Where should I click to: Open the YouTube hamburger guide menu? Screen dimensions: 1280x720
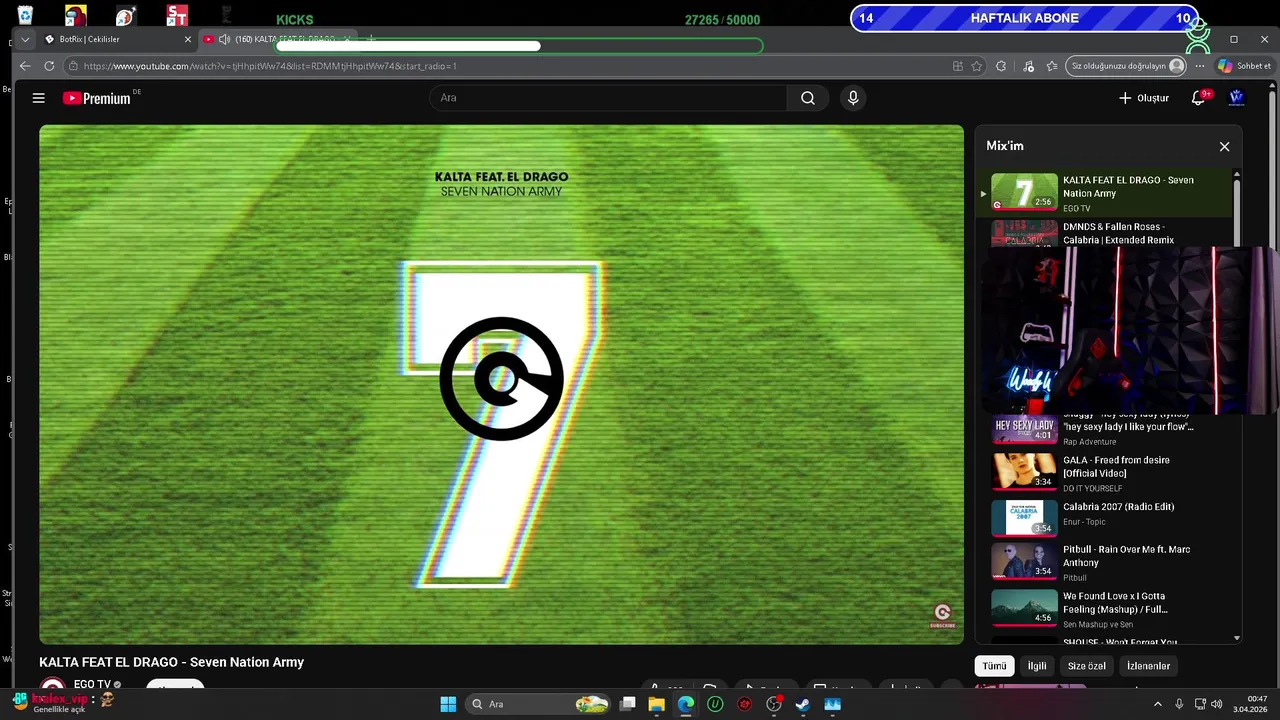(x=38, y=98)
